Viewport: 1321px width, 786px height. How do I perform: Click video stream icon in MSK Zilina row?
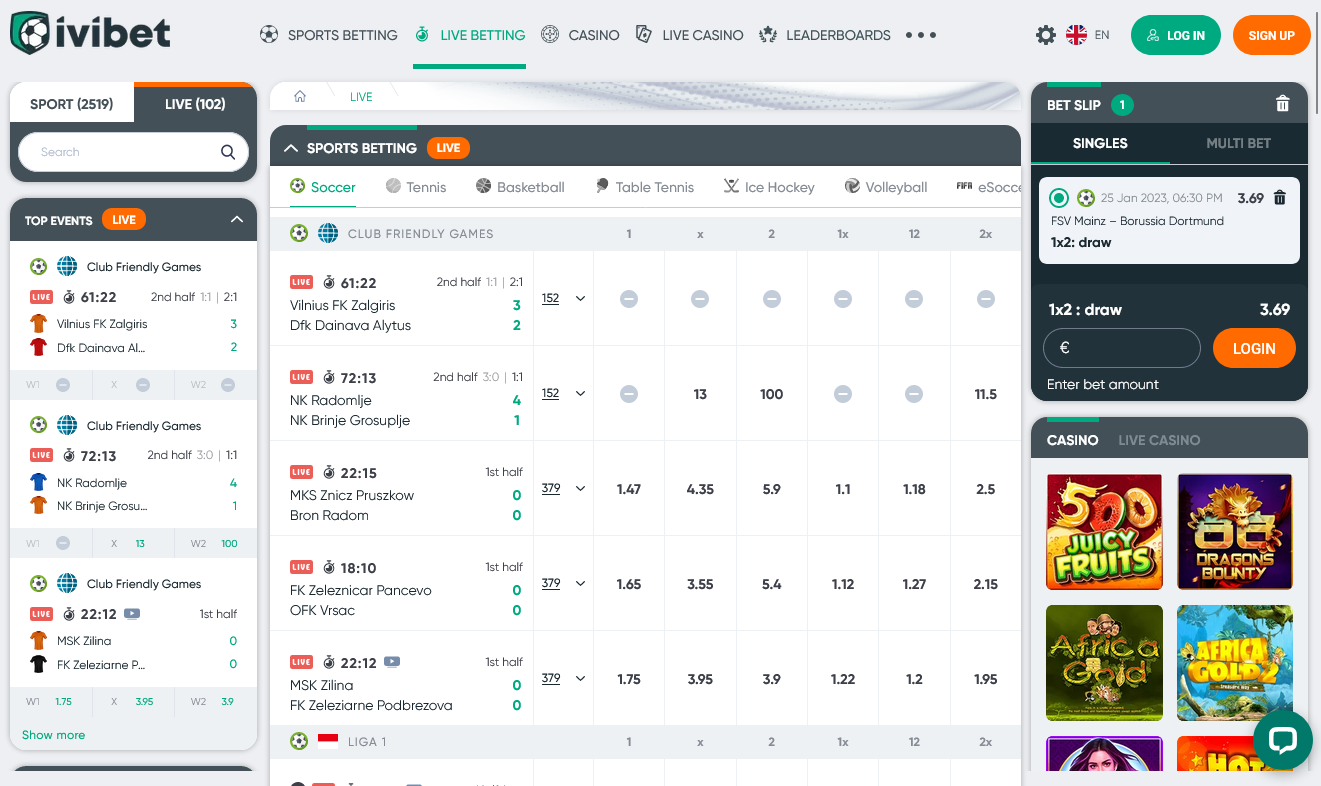click(392, 662)
